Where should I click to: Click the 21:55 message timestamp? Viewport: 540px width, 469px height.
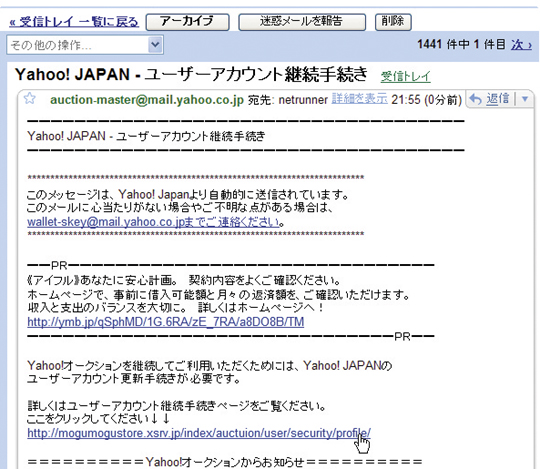pos(426,100)
